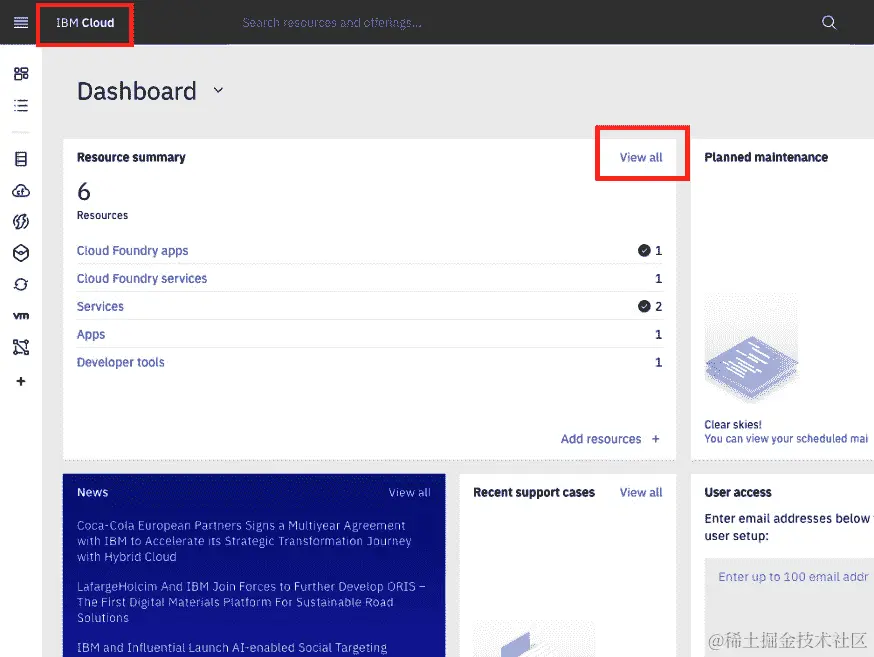Click the IBM Cloud home logo

[x=85, y=23]
